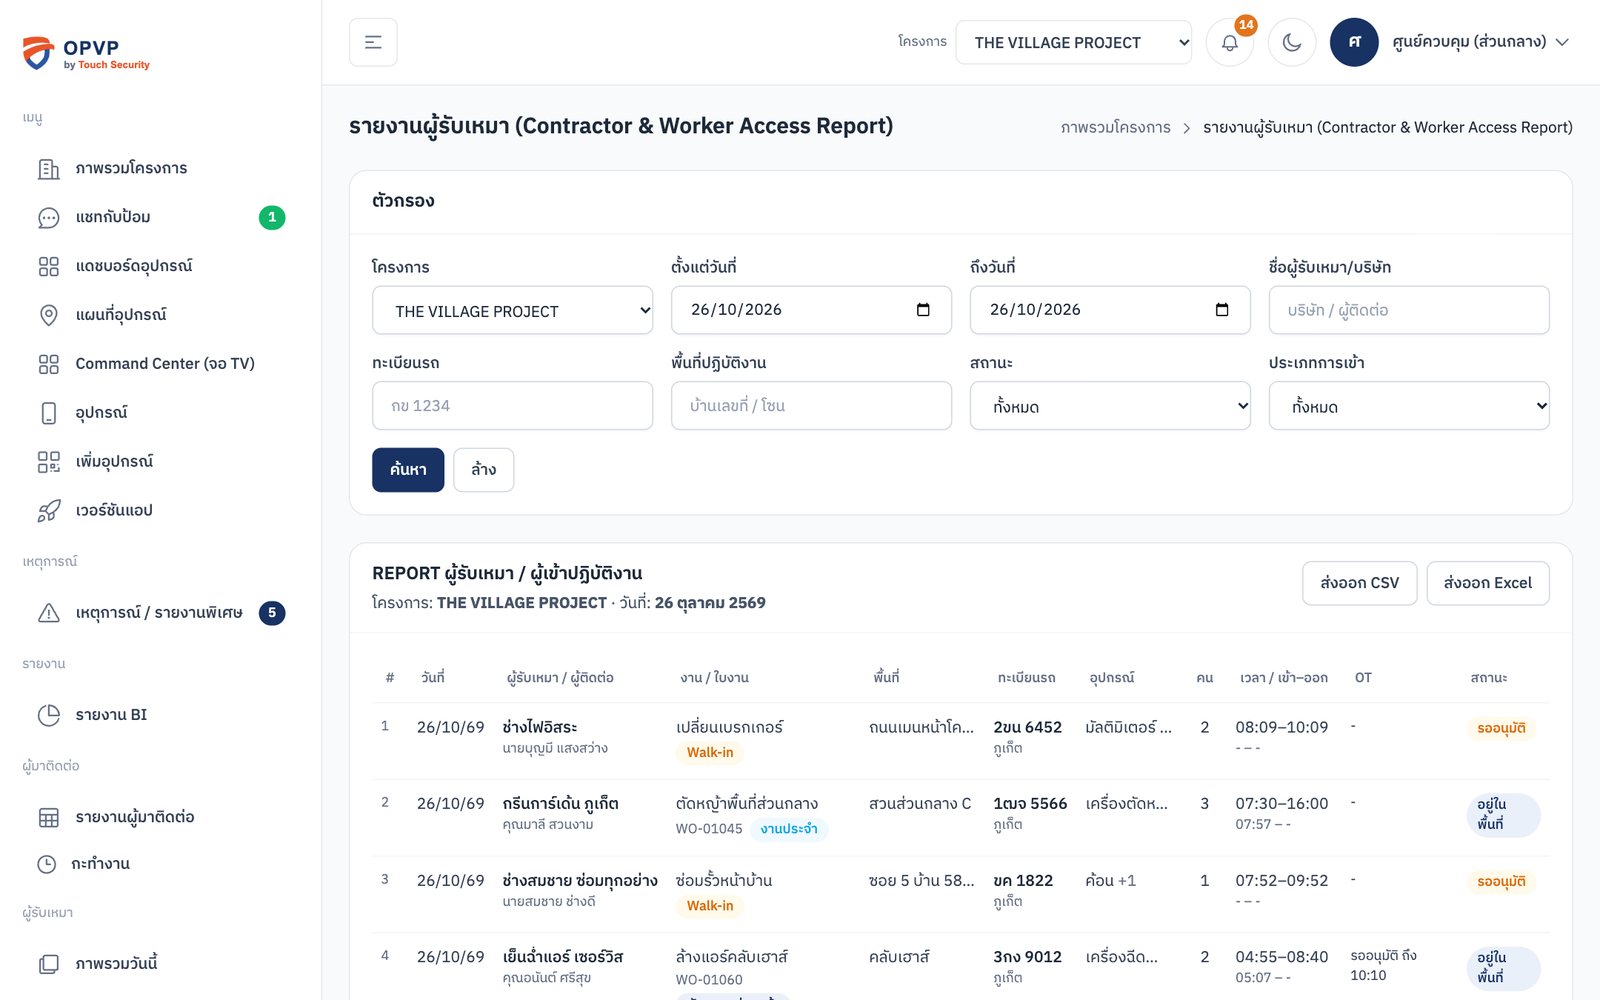The width and height of the screenshot is (1600, 1000).
Task: Click the ค้นหา search button
Action: [408, 470]
